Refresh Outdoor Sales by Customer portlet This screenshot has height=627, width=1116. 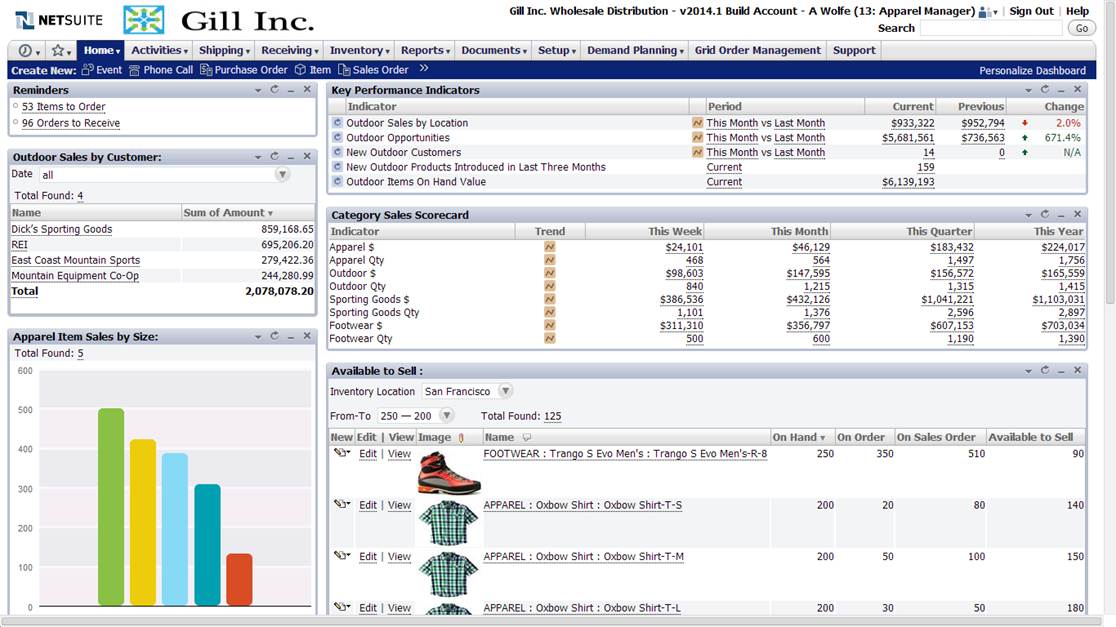pos(274,157)
